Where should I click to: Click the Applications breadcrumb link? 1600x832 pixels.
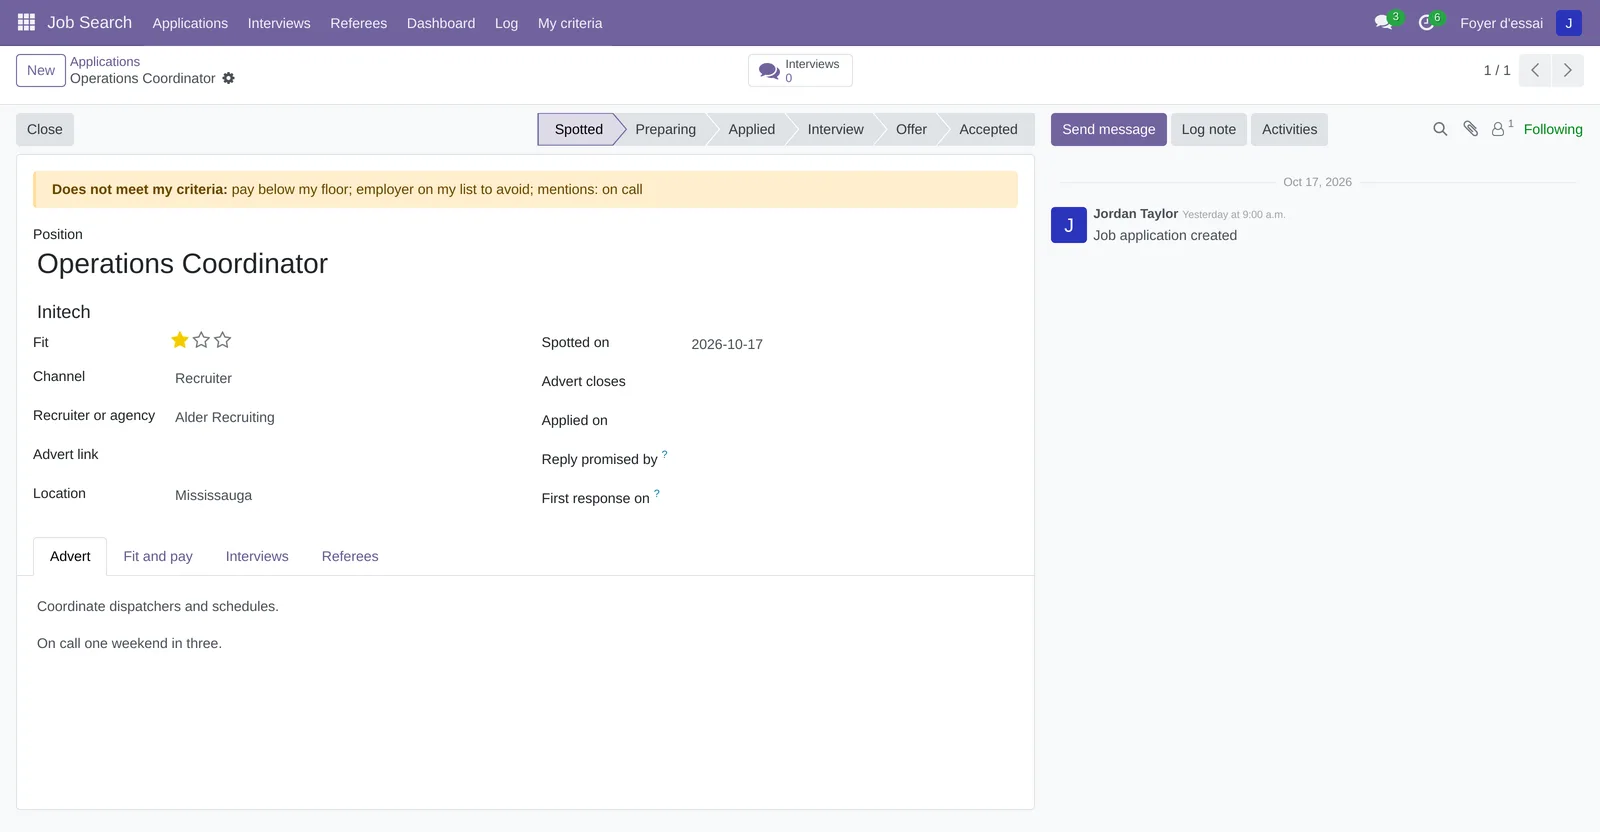click(105, 61)
